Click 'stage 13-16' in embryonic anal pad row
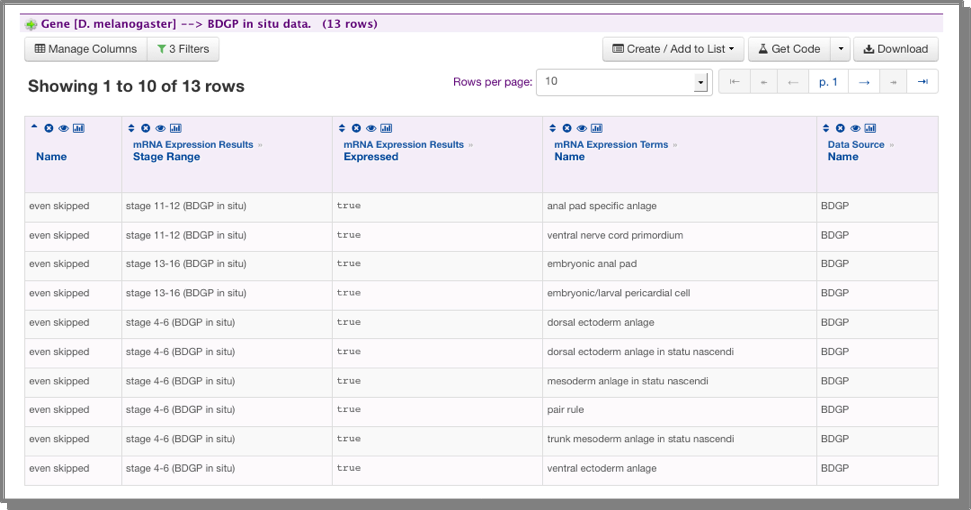This screenshot has width=971, height=510. click(186, 264)
